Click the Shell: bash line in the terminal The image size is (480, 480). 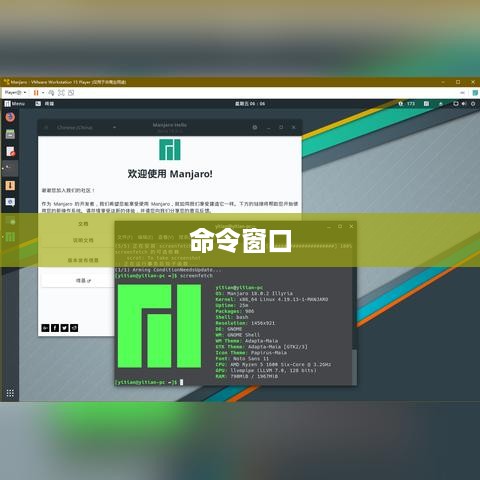click(x=232, y=317)
